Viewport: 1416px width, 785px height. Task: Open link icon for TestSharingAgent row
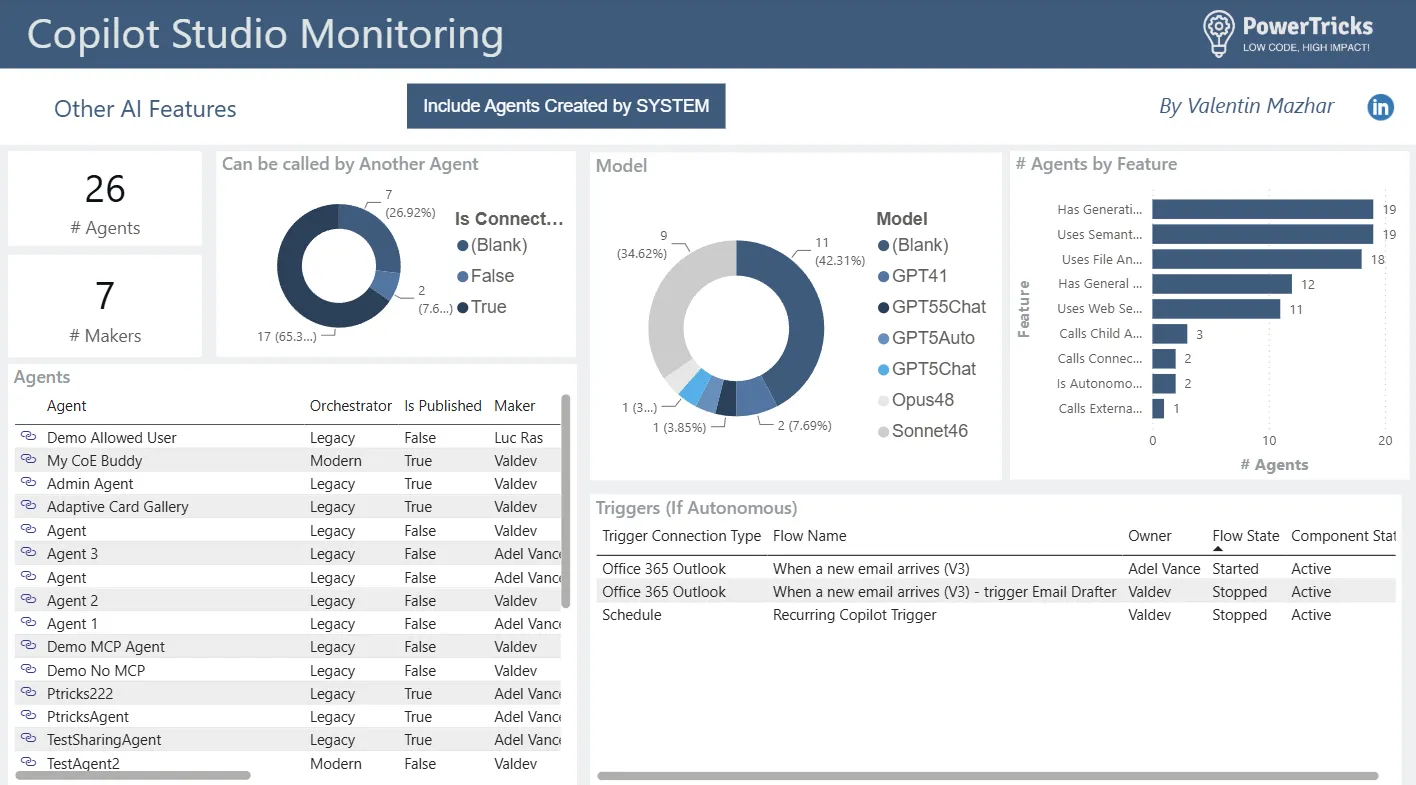(x=27, y=739)
